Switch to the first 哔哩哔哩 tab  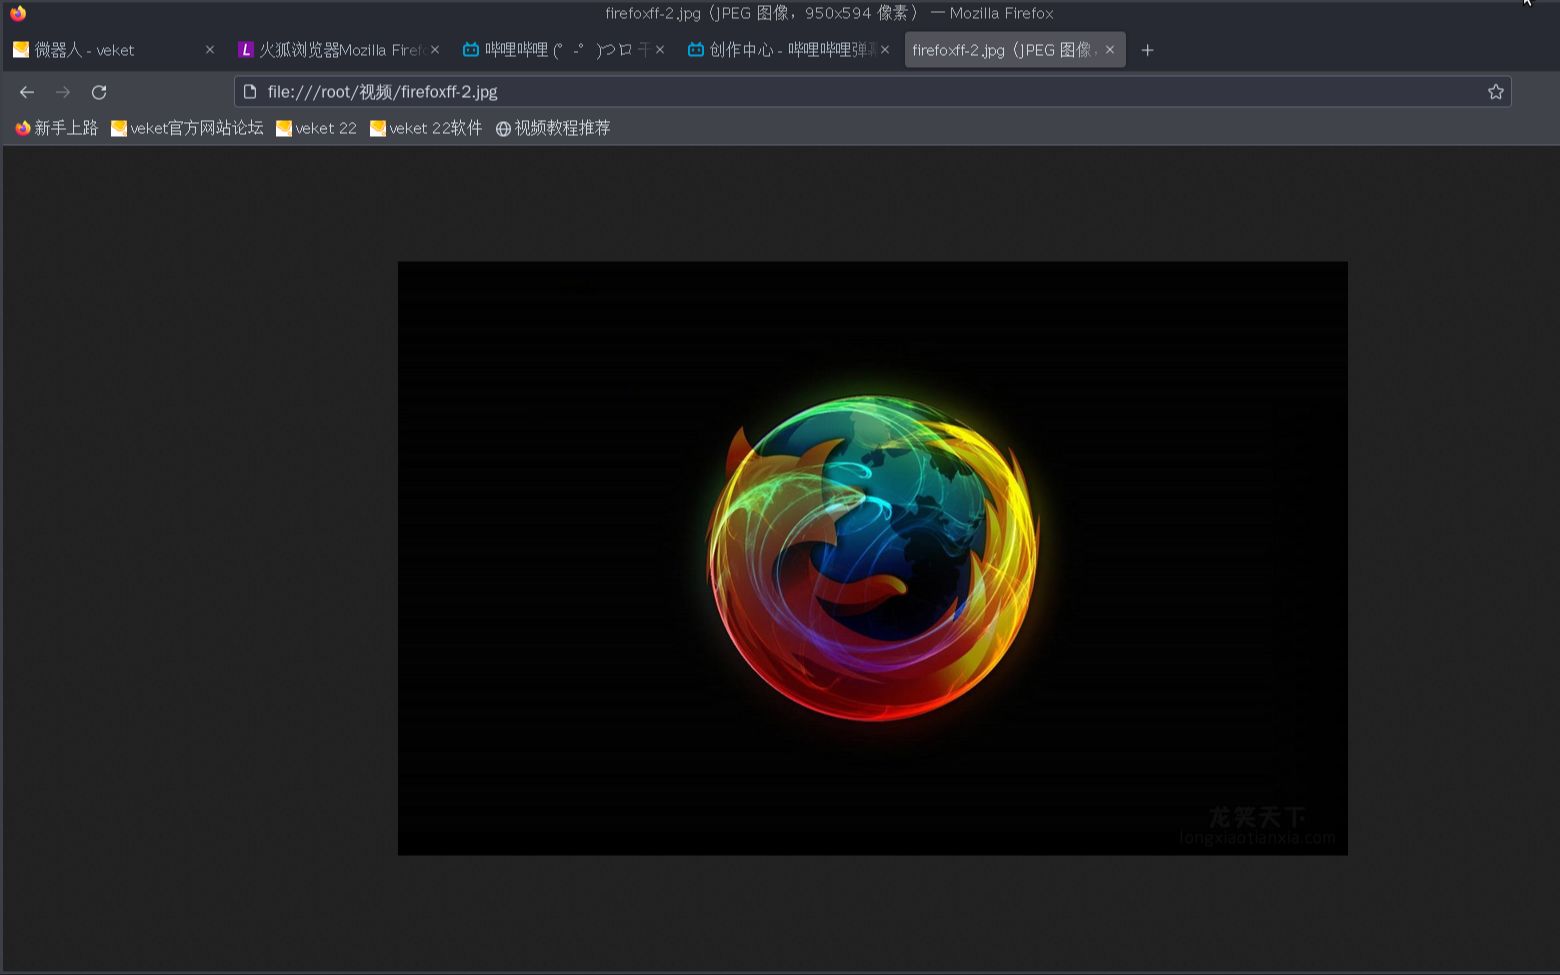coord(562,50)
